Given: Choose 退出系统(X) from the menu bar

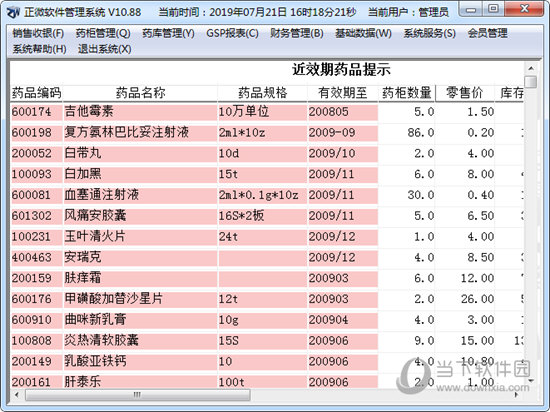Looking at the screenshot, I should click(x=105, y=49).
